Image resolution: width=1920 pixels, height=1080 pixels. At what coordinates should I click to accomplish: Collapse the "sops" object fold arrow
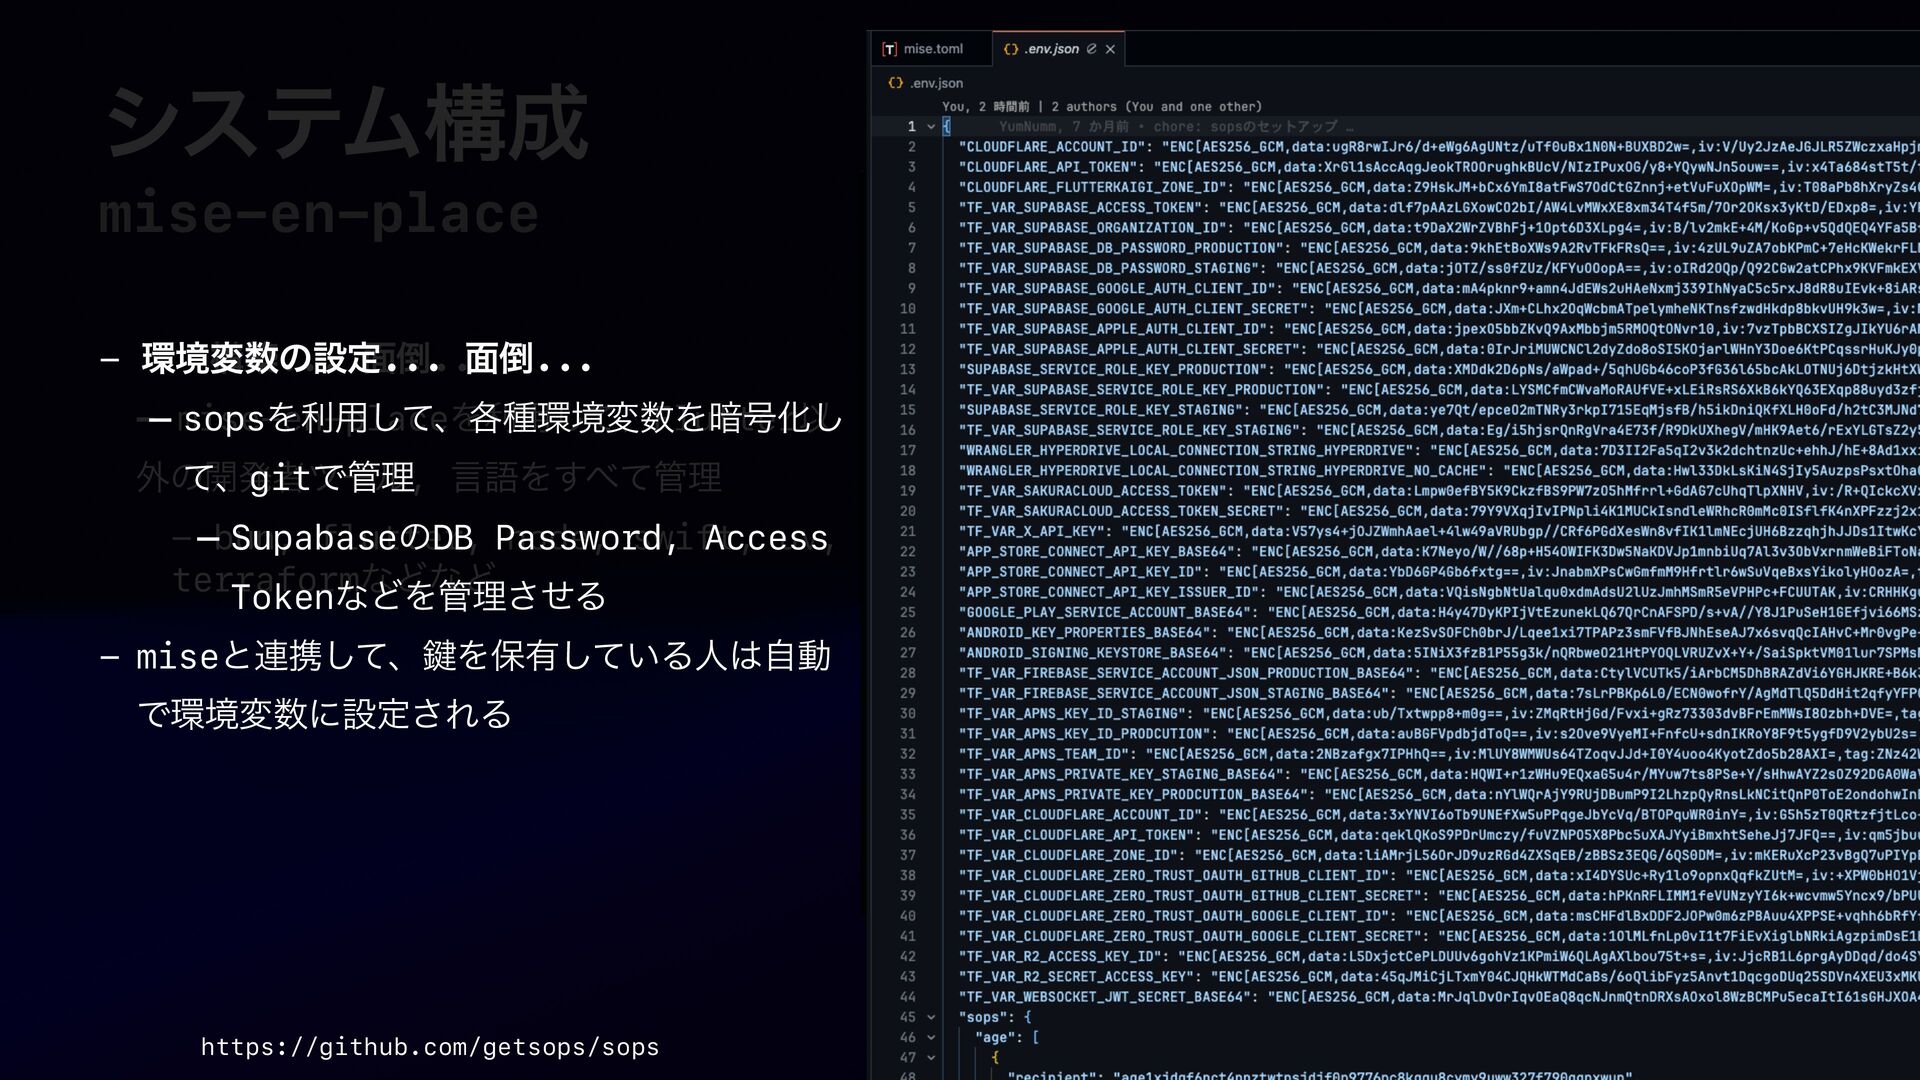931,1017
